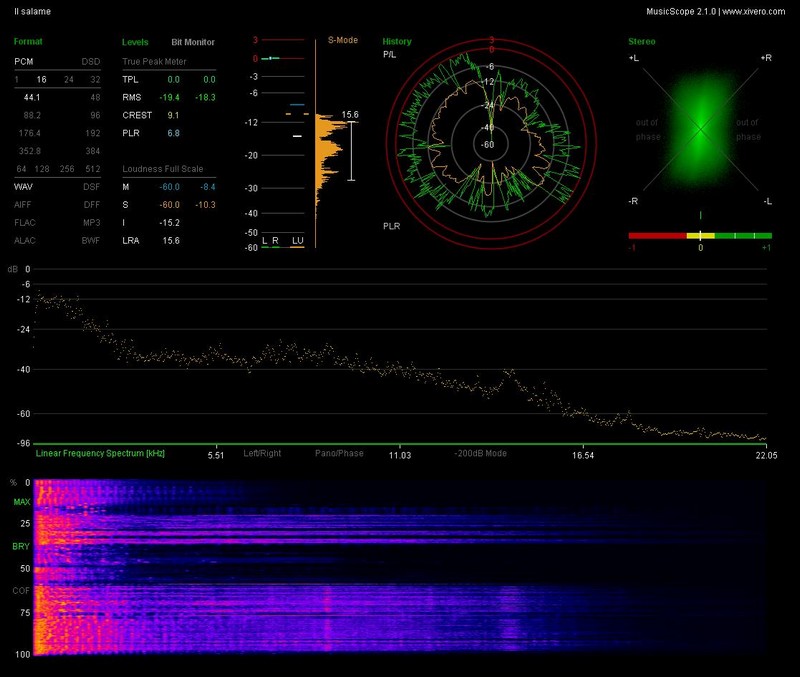Select the 176.4 sample rate
800x677 pixels.
30,133
